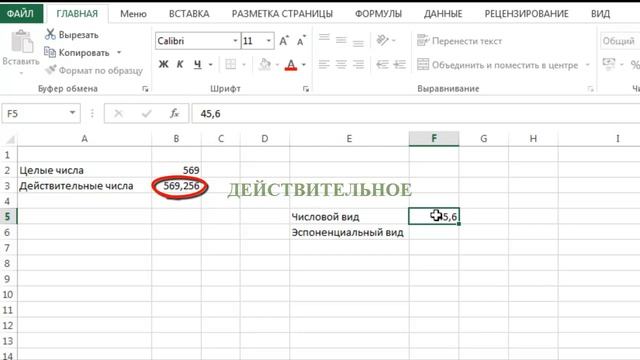This screenshot has height=360, width=640.
Task: Select cell containing 569,256
Action: pyautogui.click(x=176, y=186)
